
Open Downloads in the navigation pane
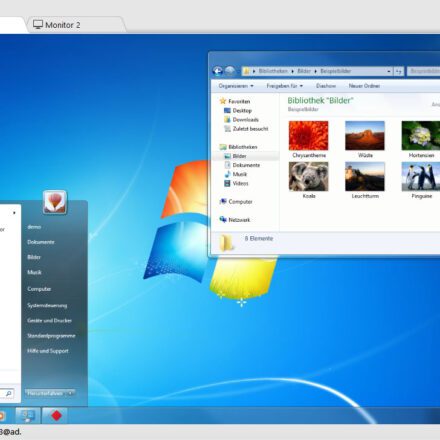[246, 120]
